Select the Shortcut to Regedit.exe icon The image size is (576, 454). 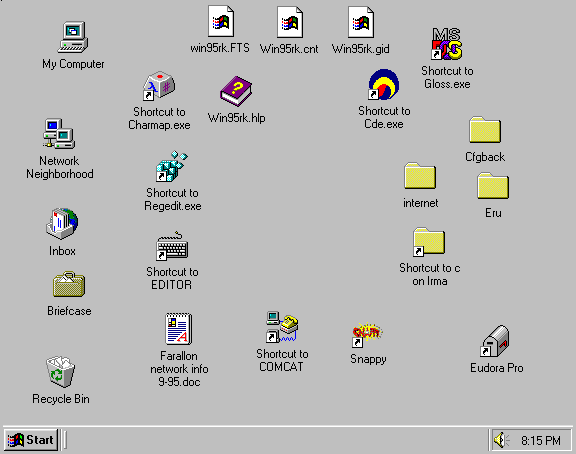172,166
